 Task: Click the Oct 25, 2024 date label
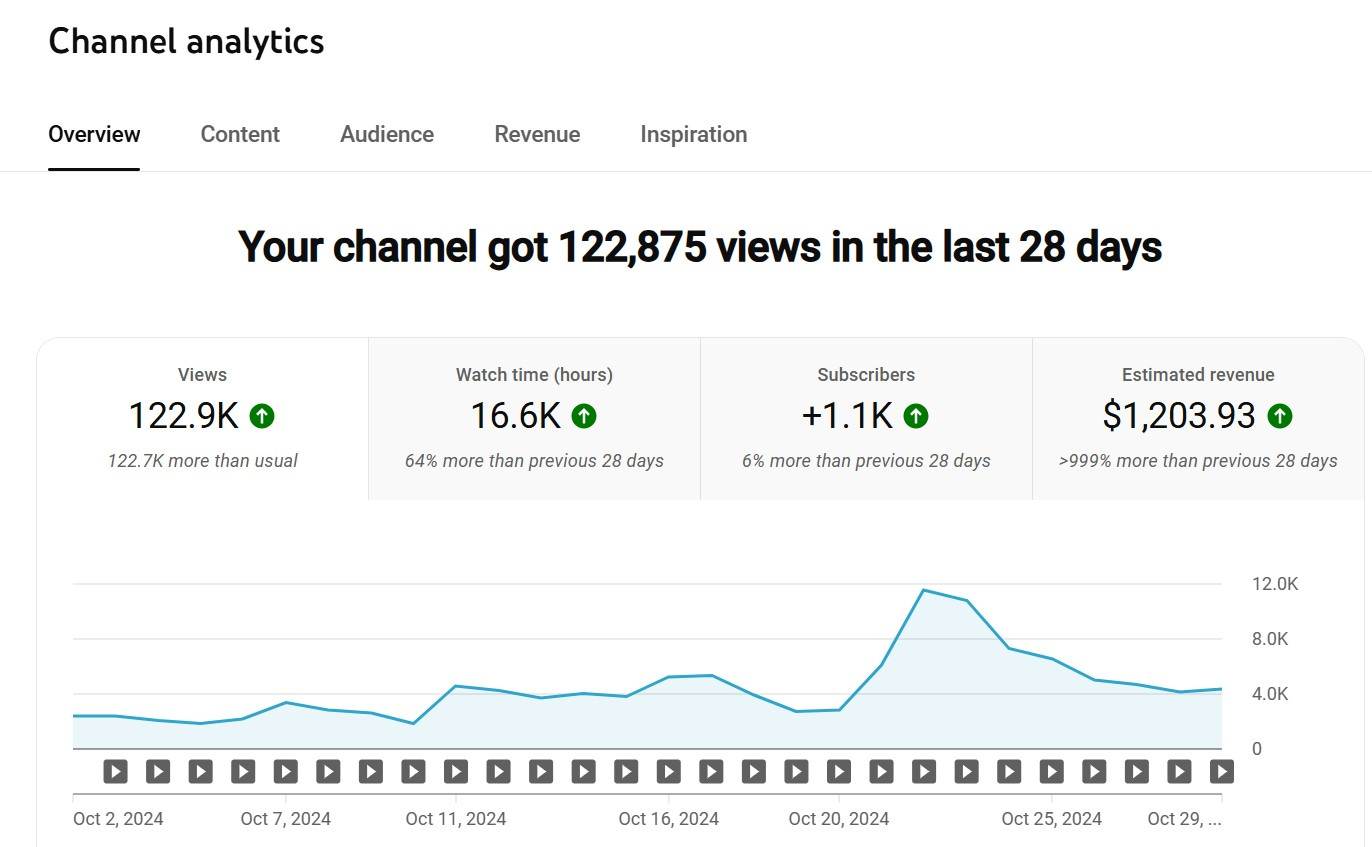(1052, 819)
